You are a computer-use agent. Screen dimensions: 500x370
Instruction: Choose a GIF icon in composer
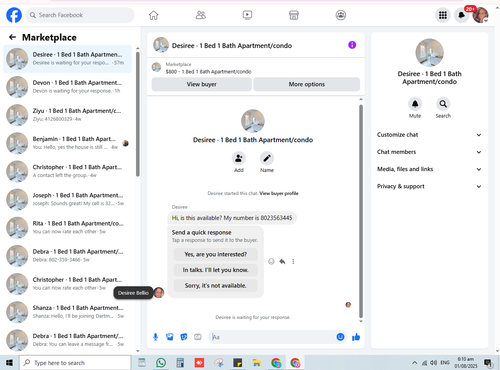198,337
